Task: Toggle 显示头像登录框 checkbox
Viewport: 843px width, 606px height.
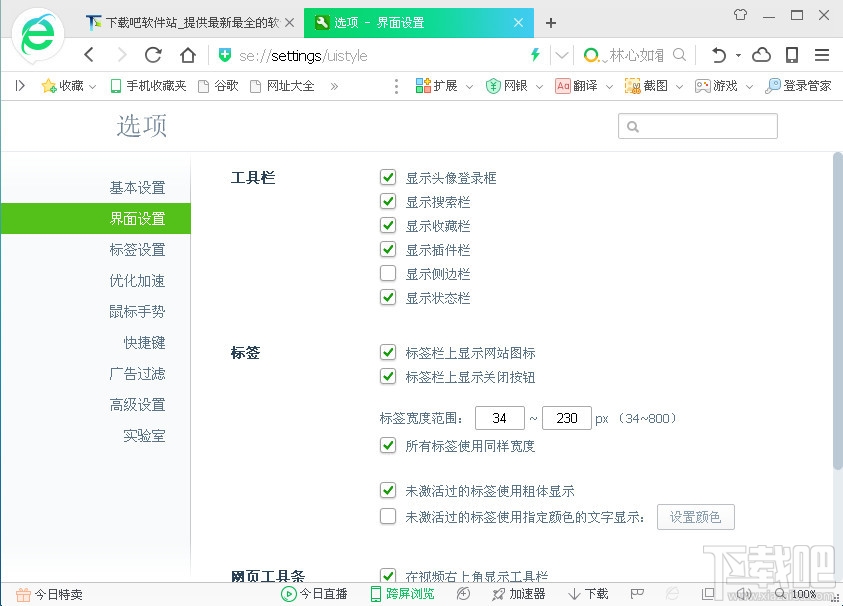Action: coord(388,177)
